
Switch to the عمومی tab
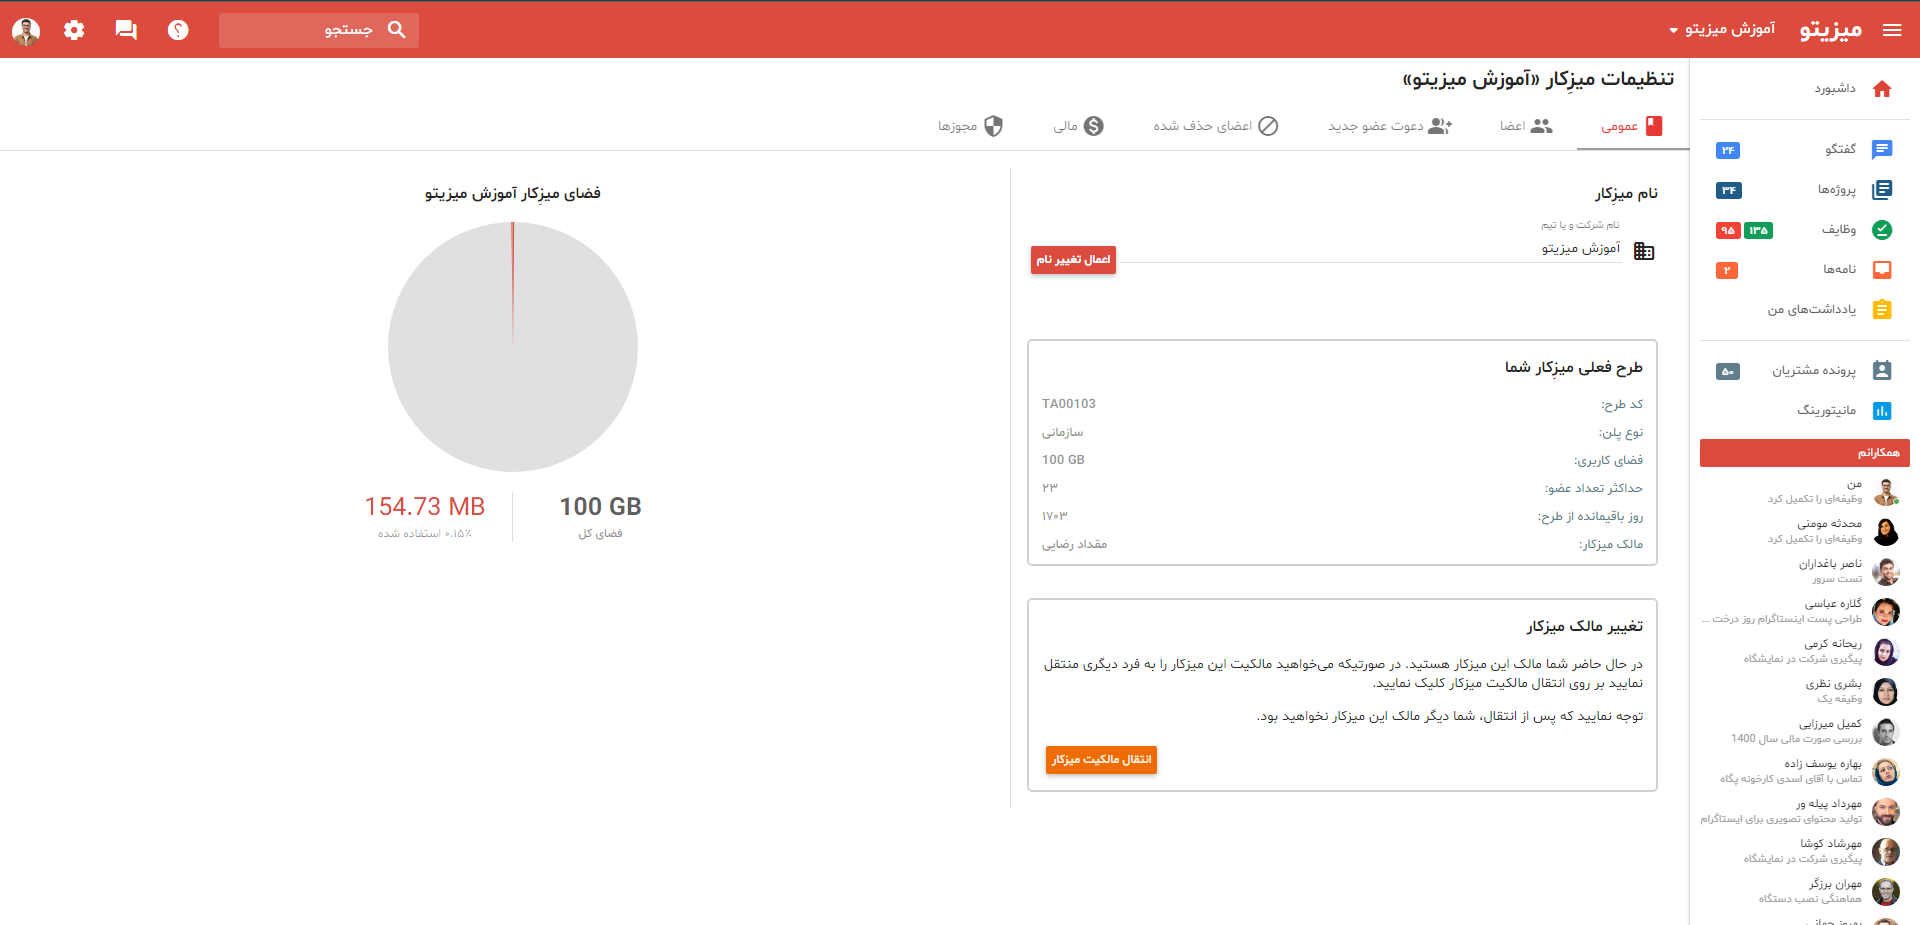[1632, 126]
